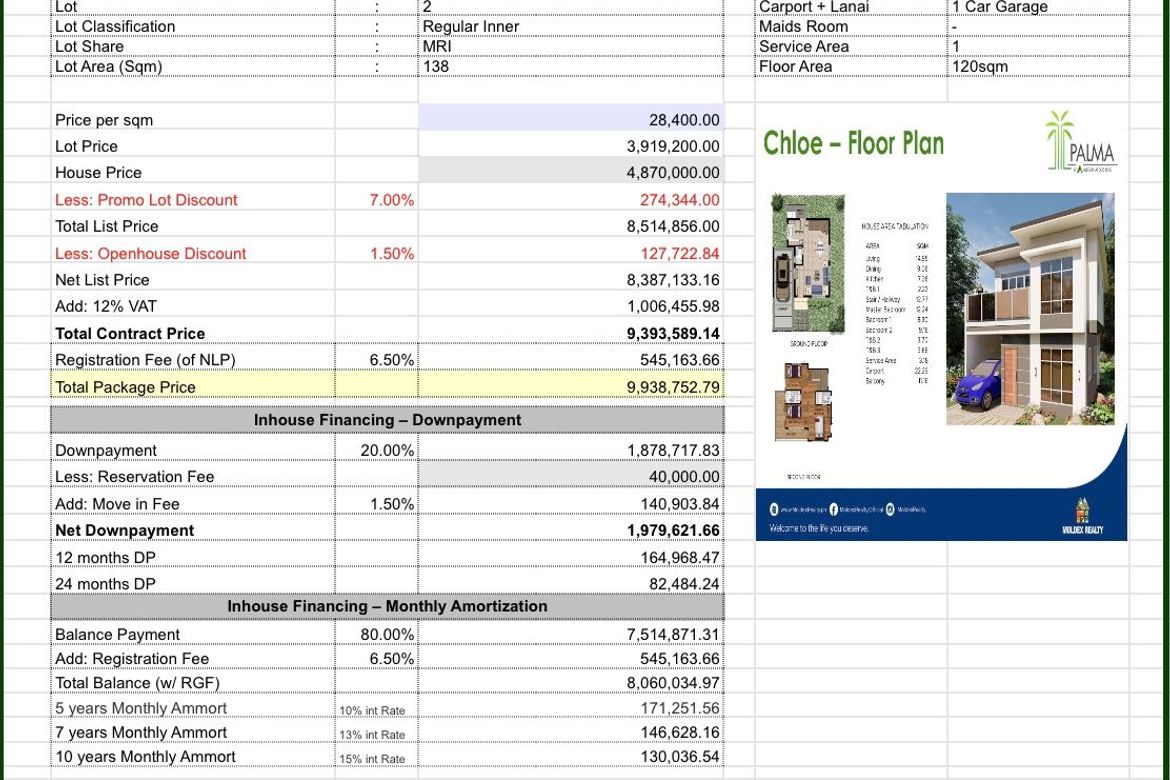The image size is (1170, 780).
Task: Click the 7 years Monthly Ammort value 146,628.16
Action: click(x=680, y=733)
